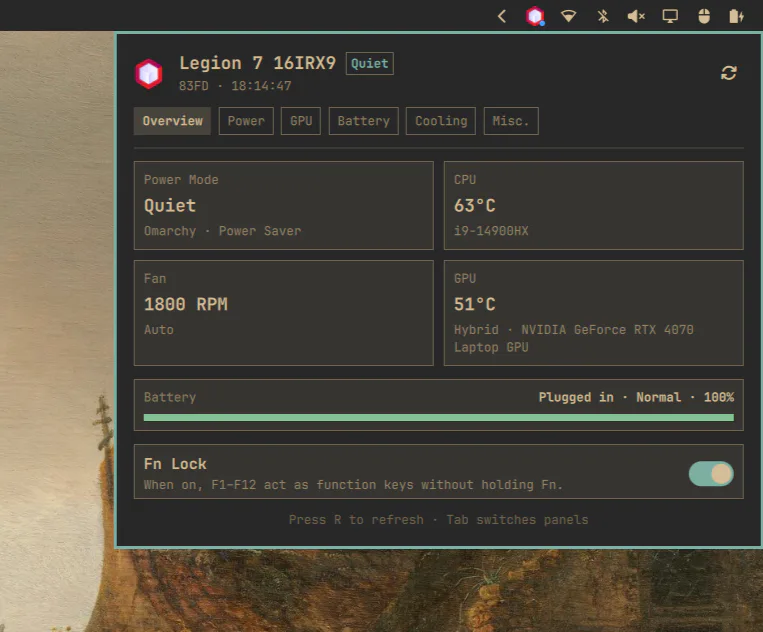The image size is (763, 632).
Task: Click the Fan card showing 1800 RPM
Action: (284, 312)
